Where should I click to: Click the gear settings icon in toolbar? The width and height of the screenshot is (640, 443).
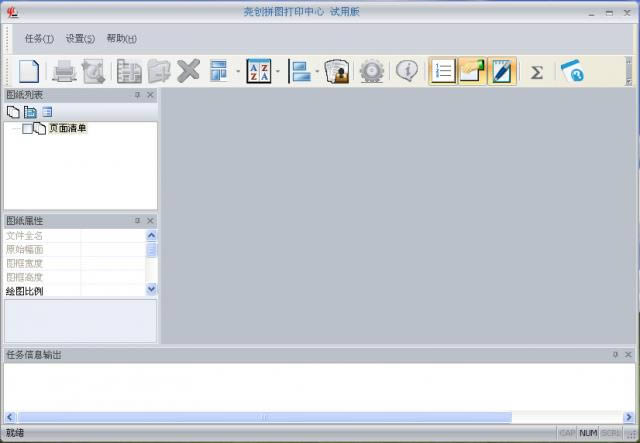click(x=372, y=71)
